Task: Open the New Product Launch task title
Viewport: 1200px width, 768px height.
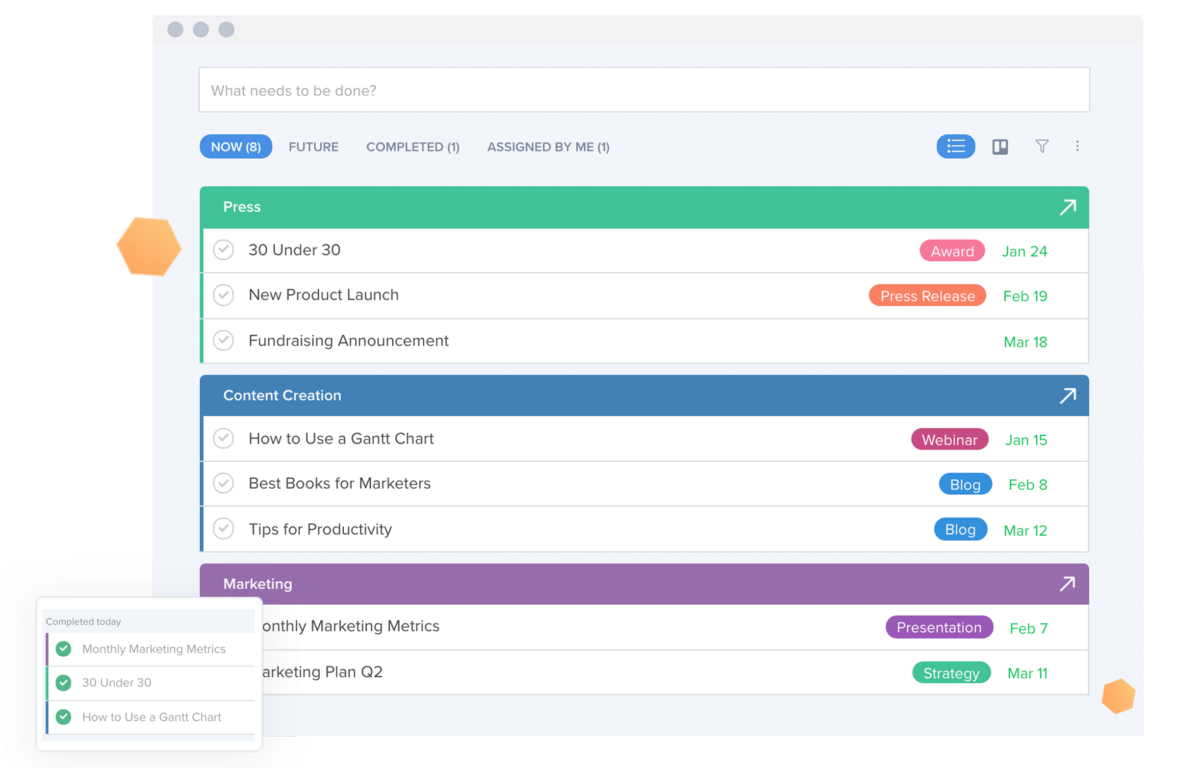Action: pos(324,295)
